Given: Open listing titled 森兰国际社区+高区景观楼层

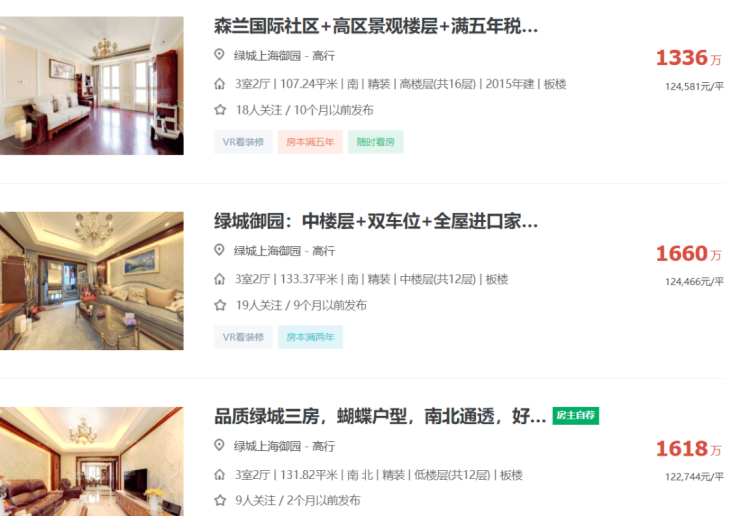Looking at the screenshot, I should [376, 26].
